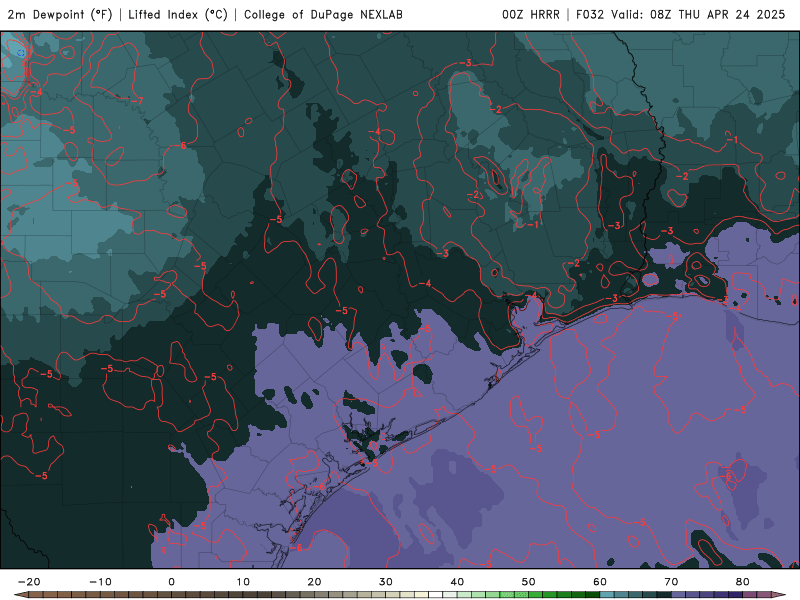The width and height of the screenshot is (800, 600).
Task: Click the 'F032' forecast hour text
Action: coord(590,15)
